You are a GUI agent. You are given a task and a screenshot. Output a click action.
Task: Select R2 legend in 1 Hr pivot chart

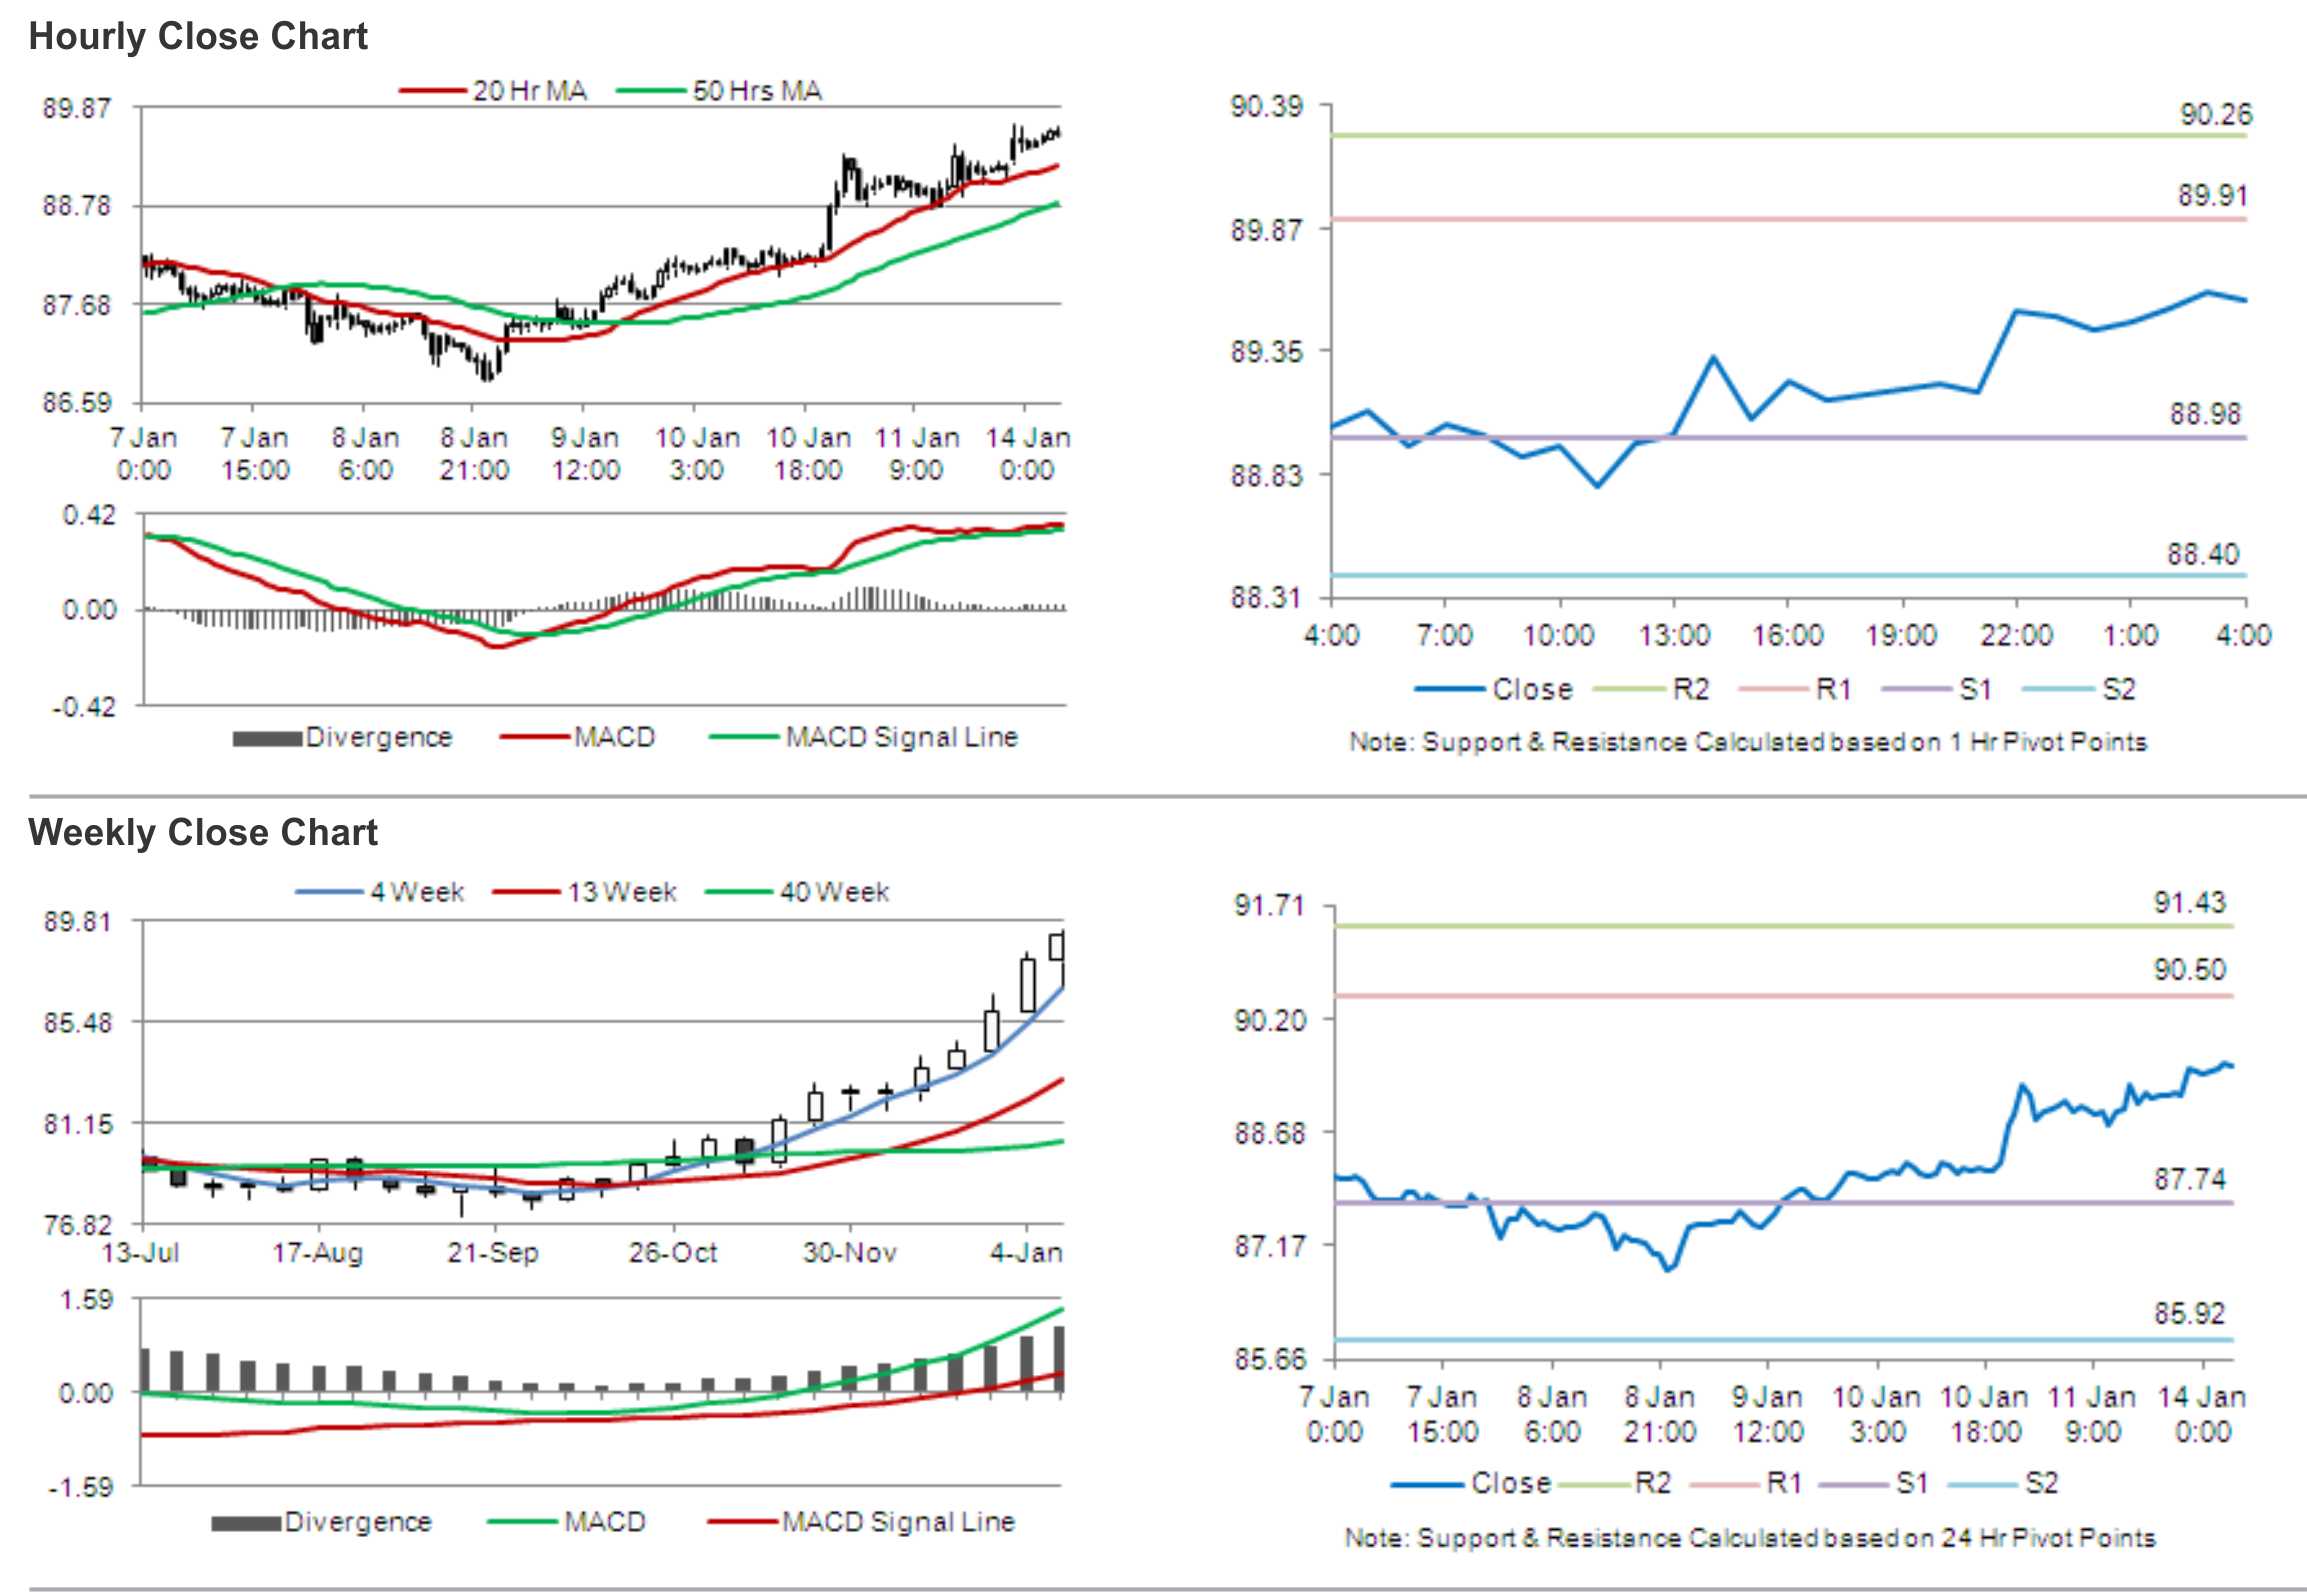point(1651,689)
